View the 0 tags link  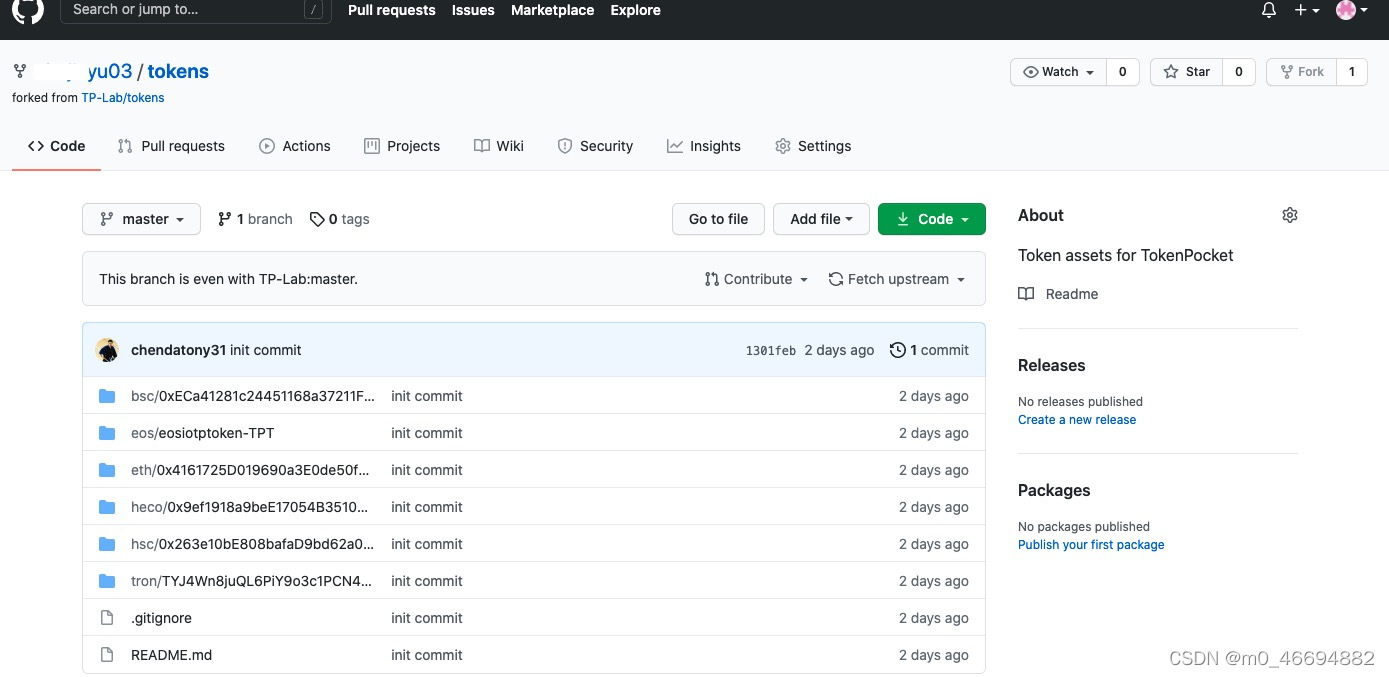pos(340,219)
